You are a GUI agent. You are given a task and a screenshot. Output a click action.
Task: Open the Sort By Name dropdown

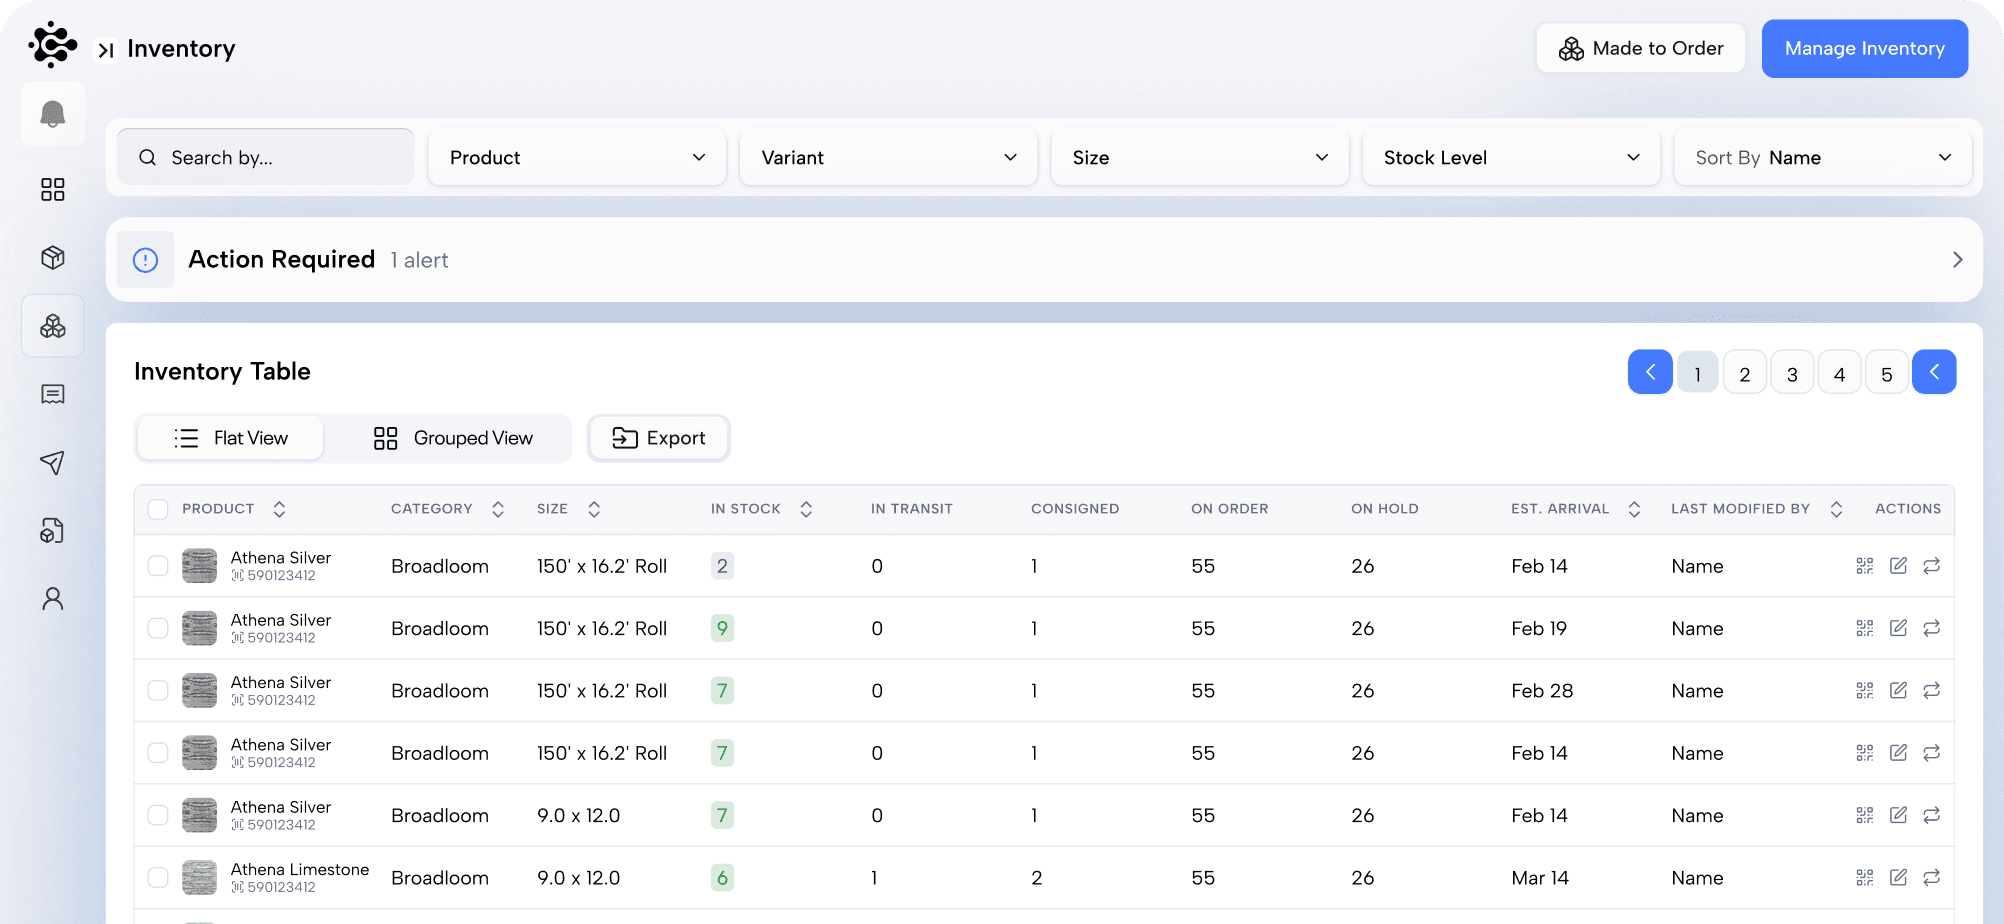1823,158
